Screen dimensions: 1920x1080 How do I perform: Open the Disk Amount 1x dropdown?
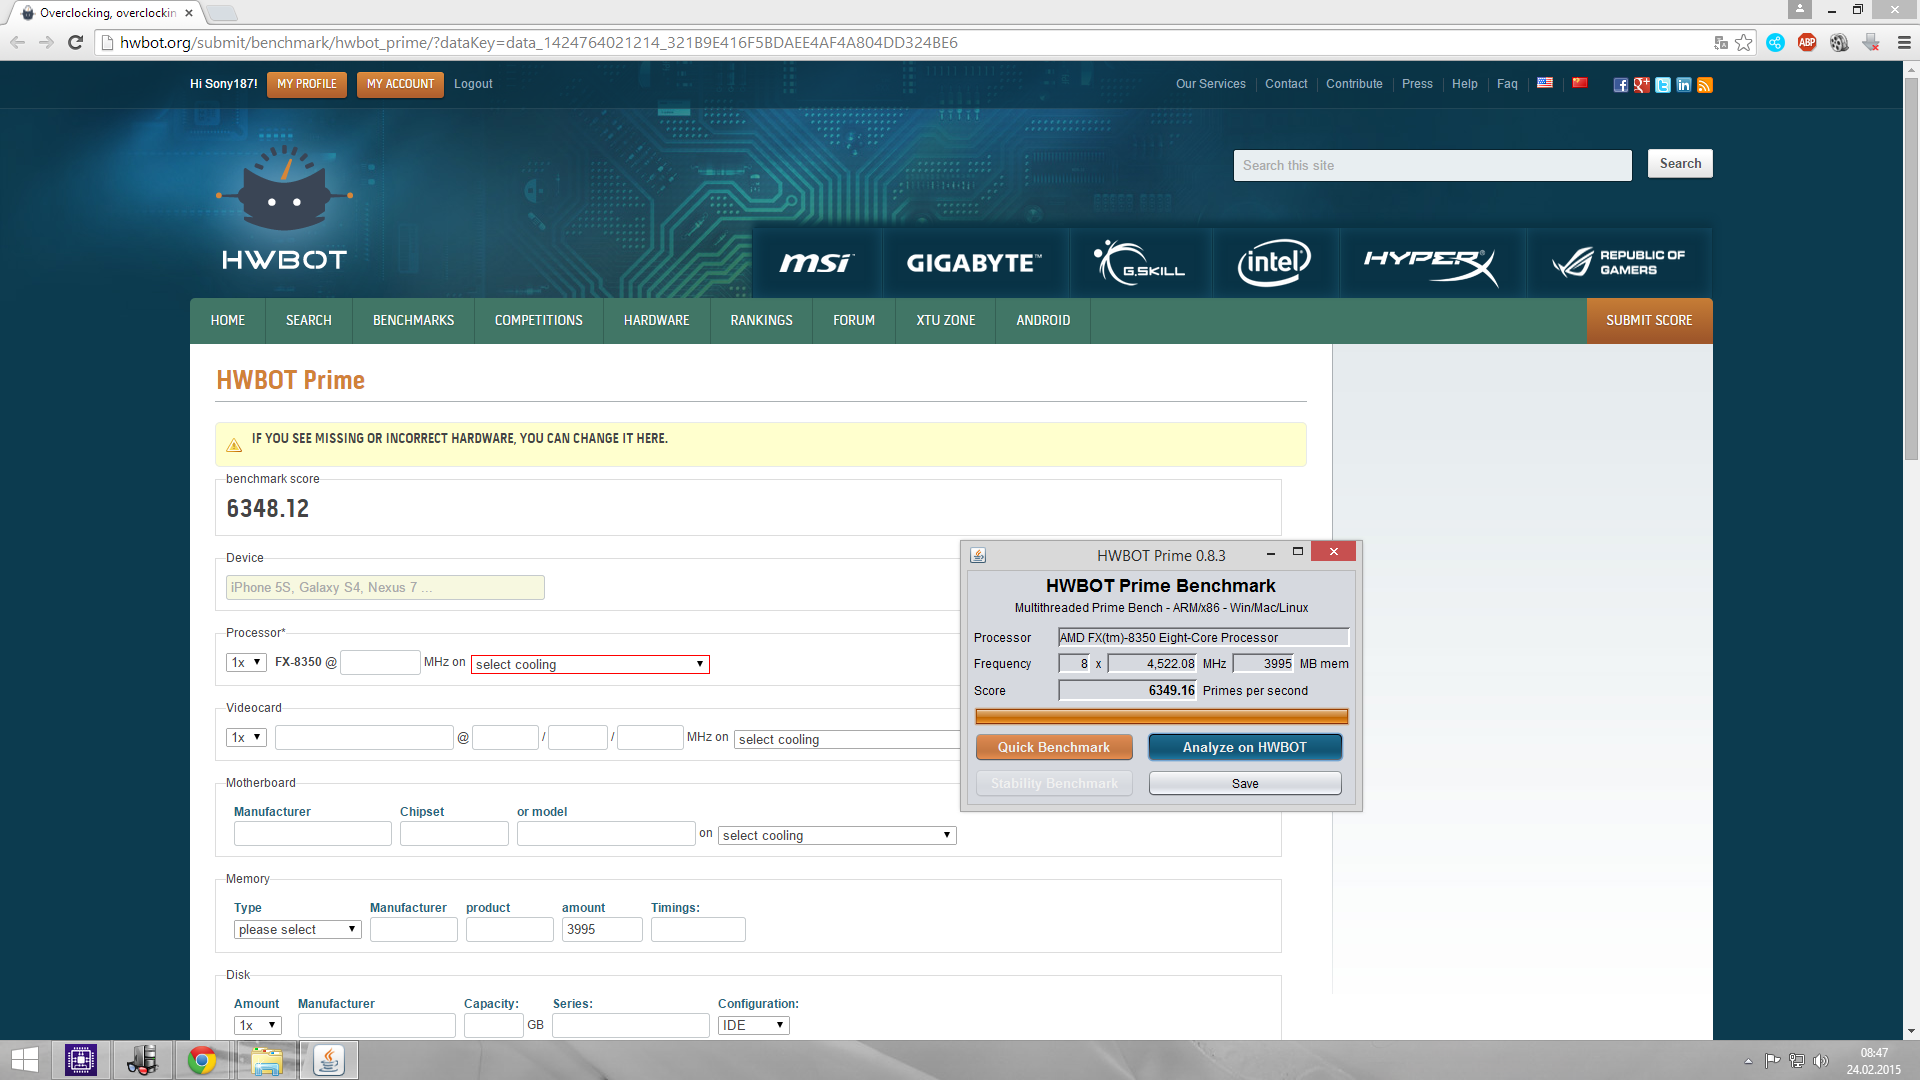(x=258, y=1025)
